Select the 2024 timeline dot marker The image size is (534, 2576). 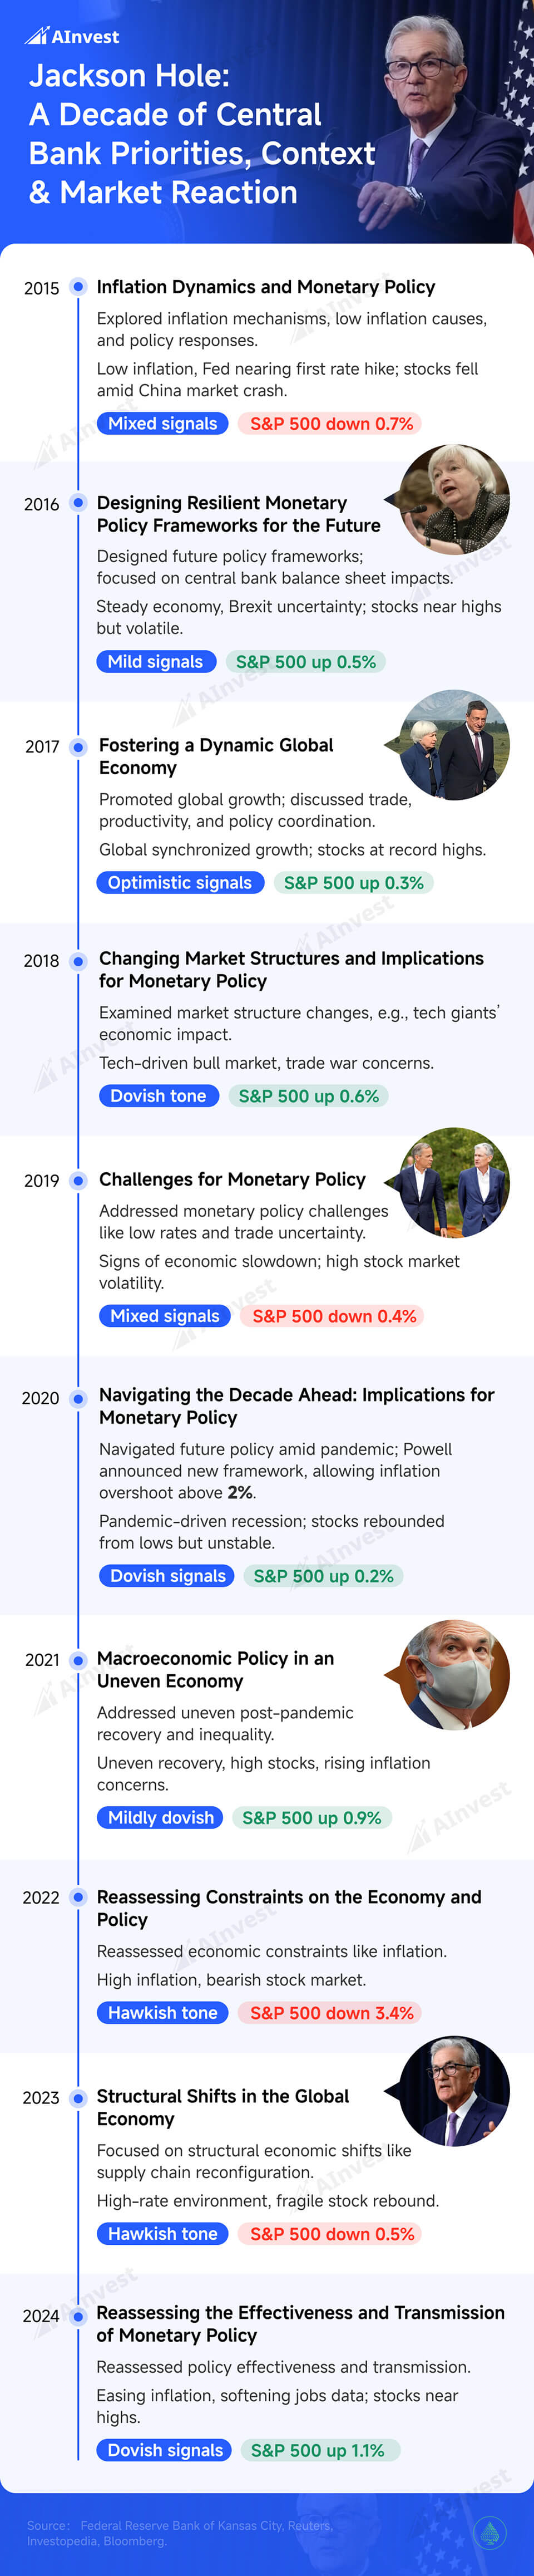78,2315
